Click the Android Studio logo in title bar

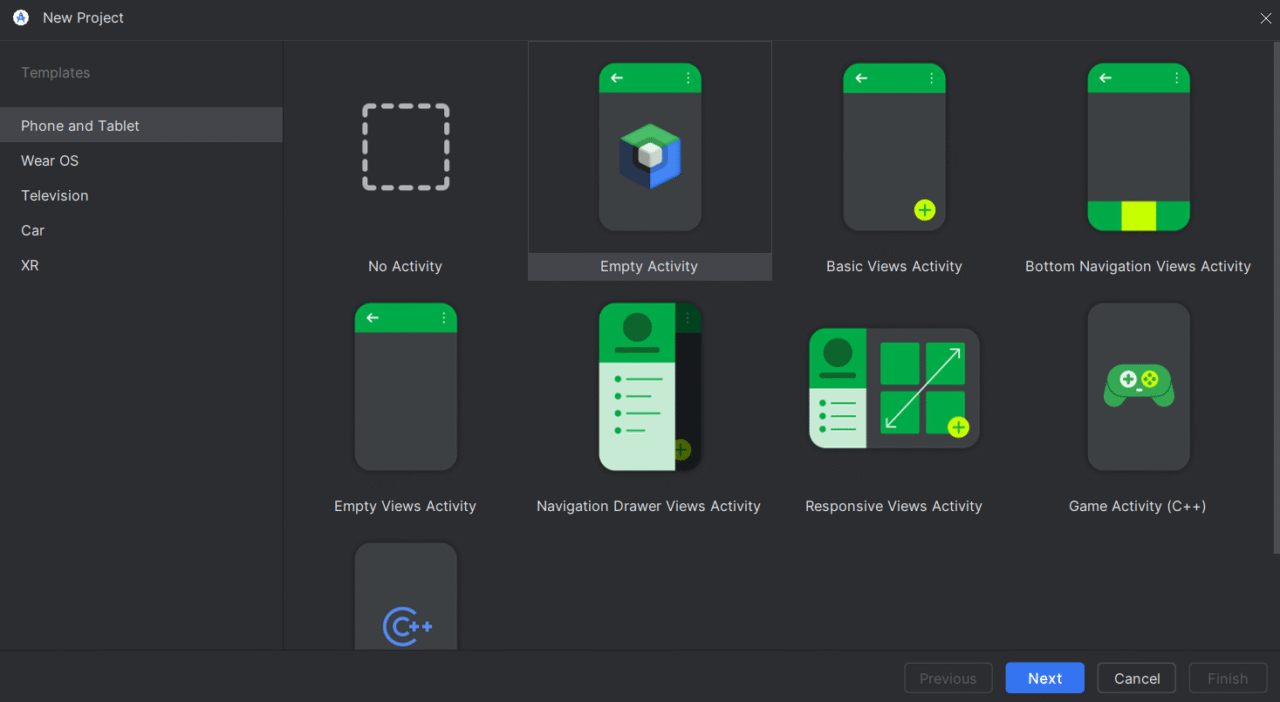(21, 18)
